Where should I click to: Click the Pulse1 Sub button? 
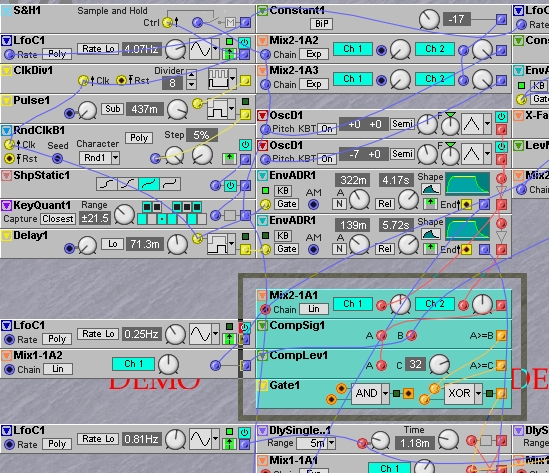[112, 109]
